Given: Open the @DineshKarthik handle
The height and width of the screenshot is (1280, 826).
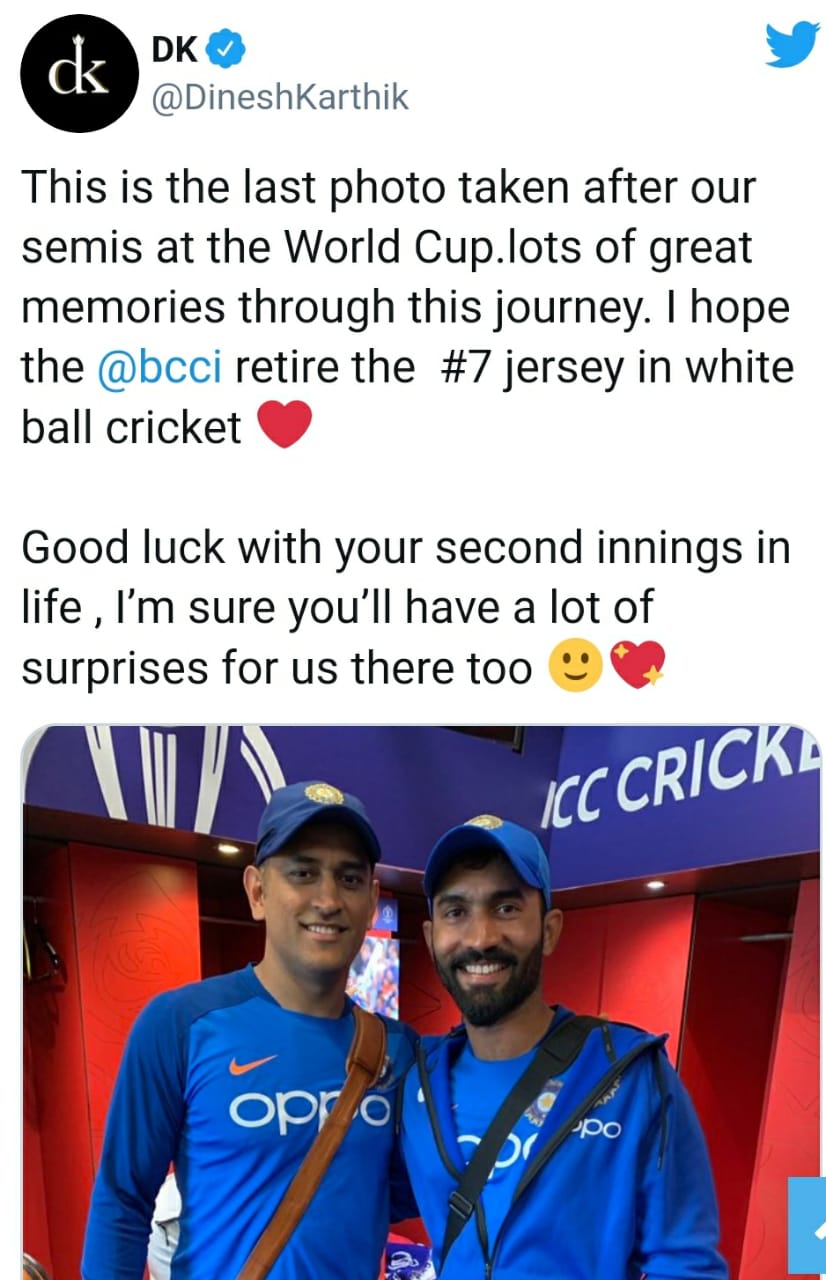Looking at the screenshot, I should coord(279,98).
